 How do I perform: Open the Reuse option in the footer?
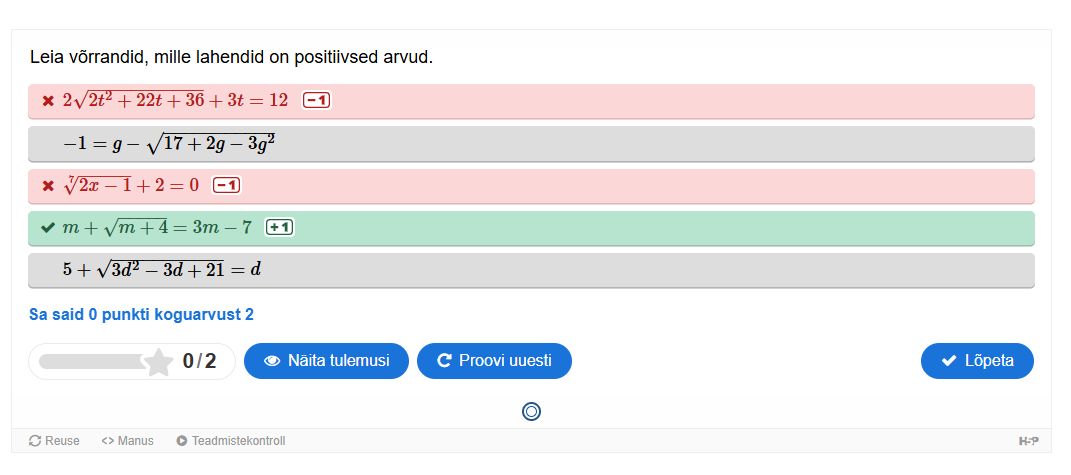(54, 441)
